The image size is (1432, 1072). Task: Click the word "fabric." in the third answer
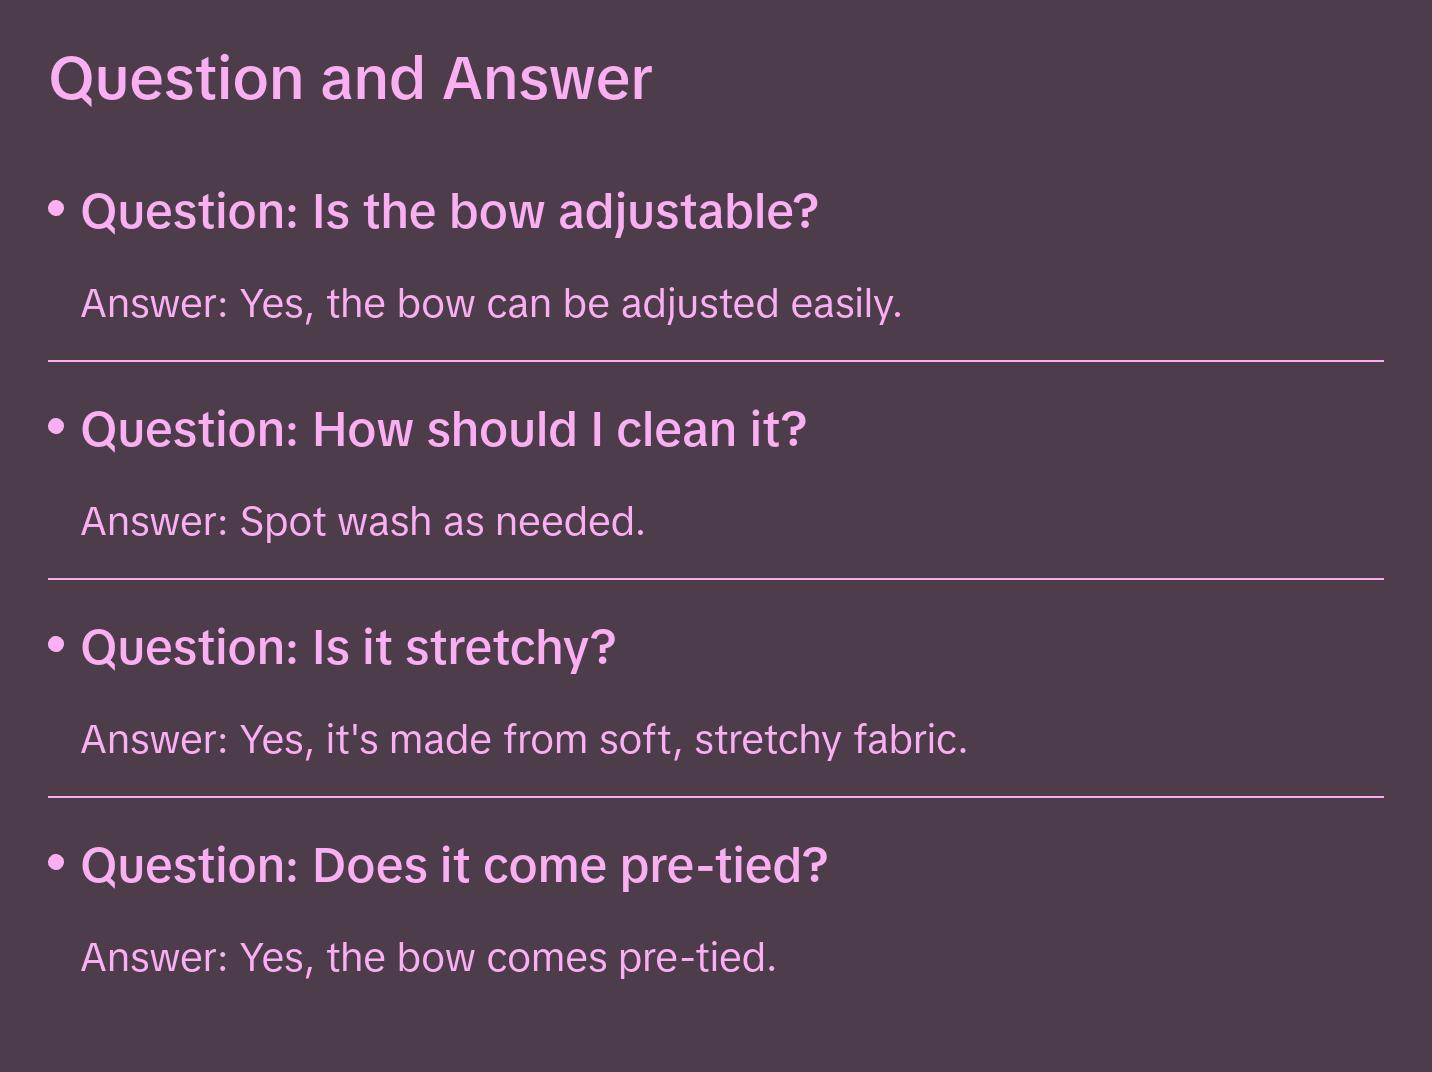910,740
